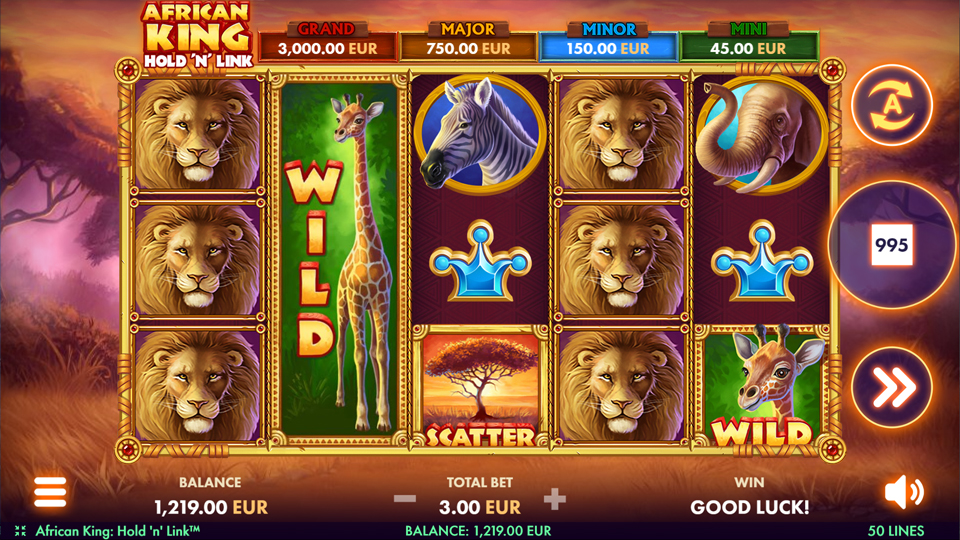The image size is (960, 540).
Task: Enable turbo spin with double arrows
Action: (x=892, y=387)
